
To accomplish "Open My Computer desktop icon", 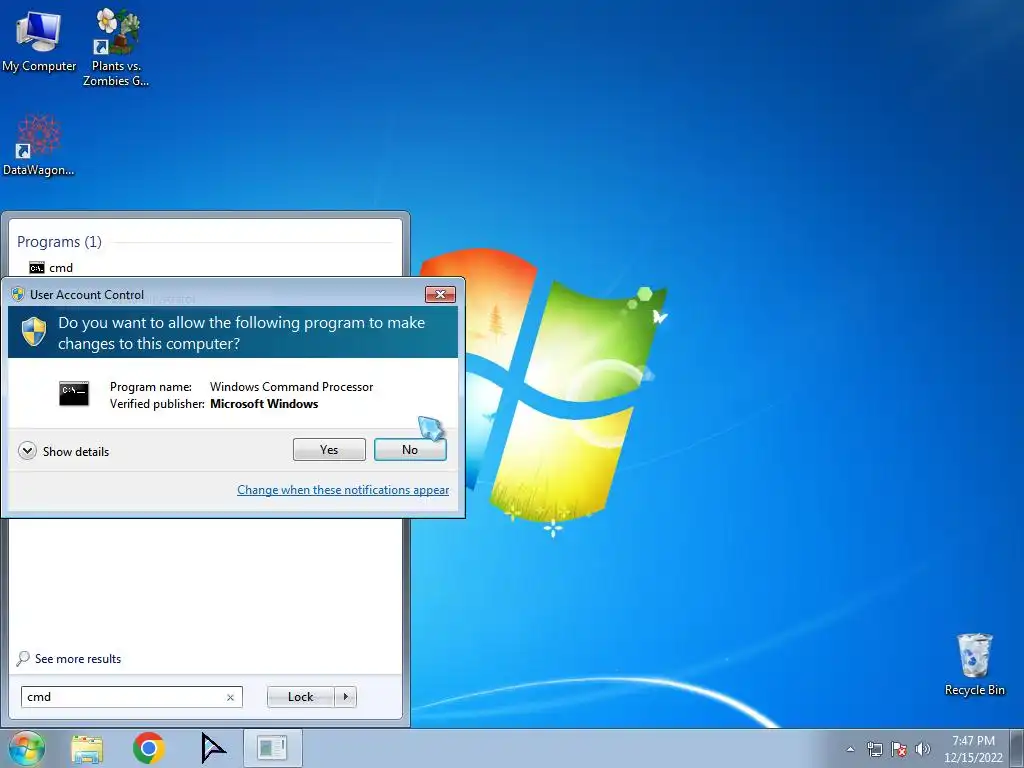I will click(x=39, y=40).
